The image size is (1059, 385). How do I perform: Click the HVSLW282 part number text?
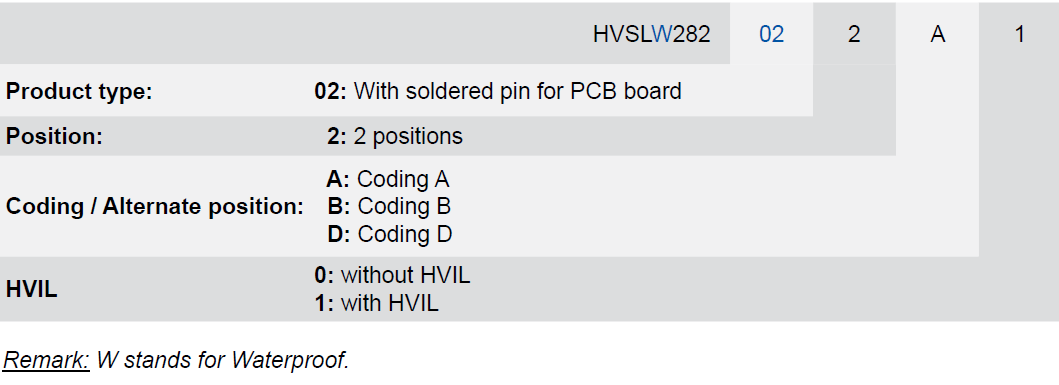pos(651,34)
